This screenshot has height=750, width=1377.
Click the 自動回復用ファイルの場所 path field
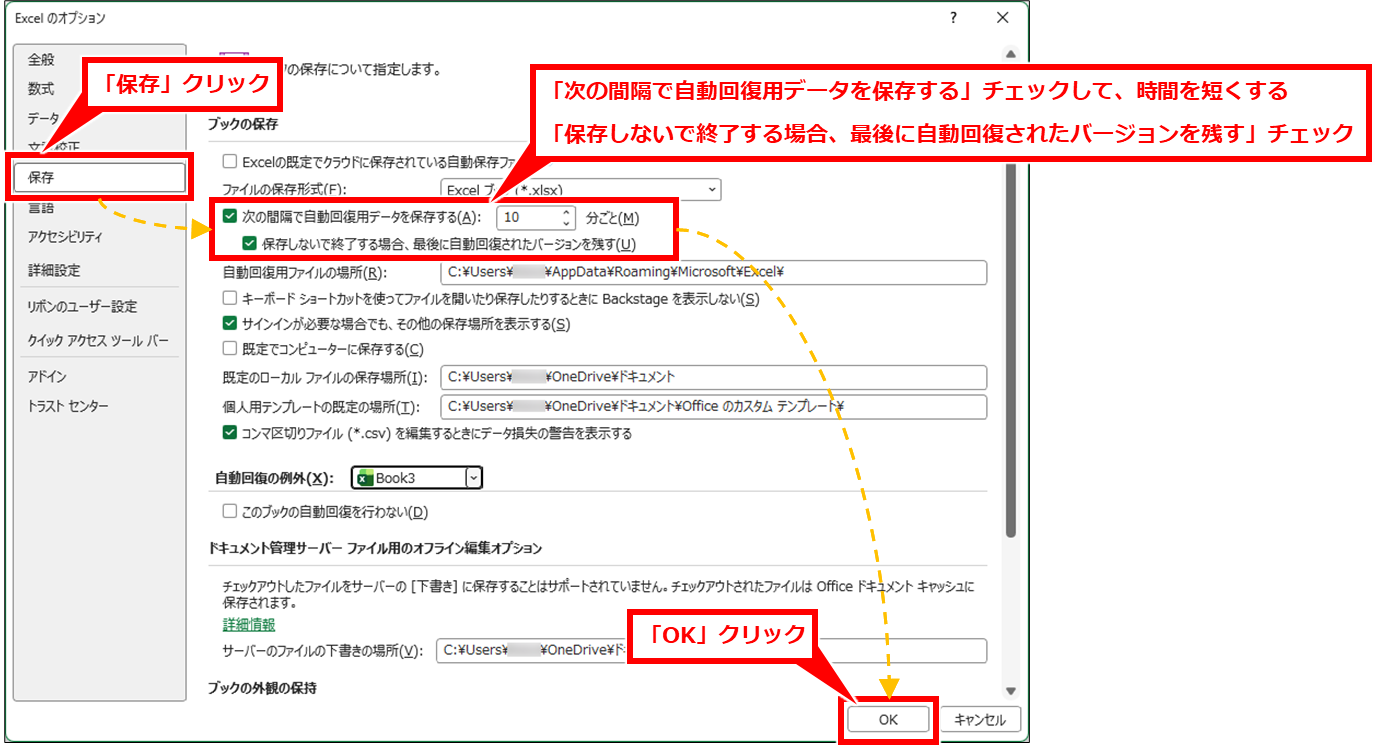click(712, 272)
